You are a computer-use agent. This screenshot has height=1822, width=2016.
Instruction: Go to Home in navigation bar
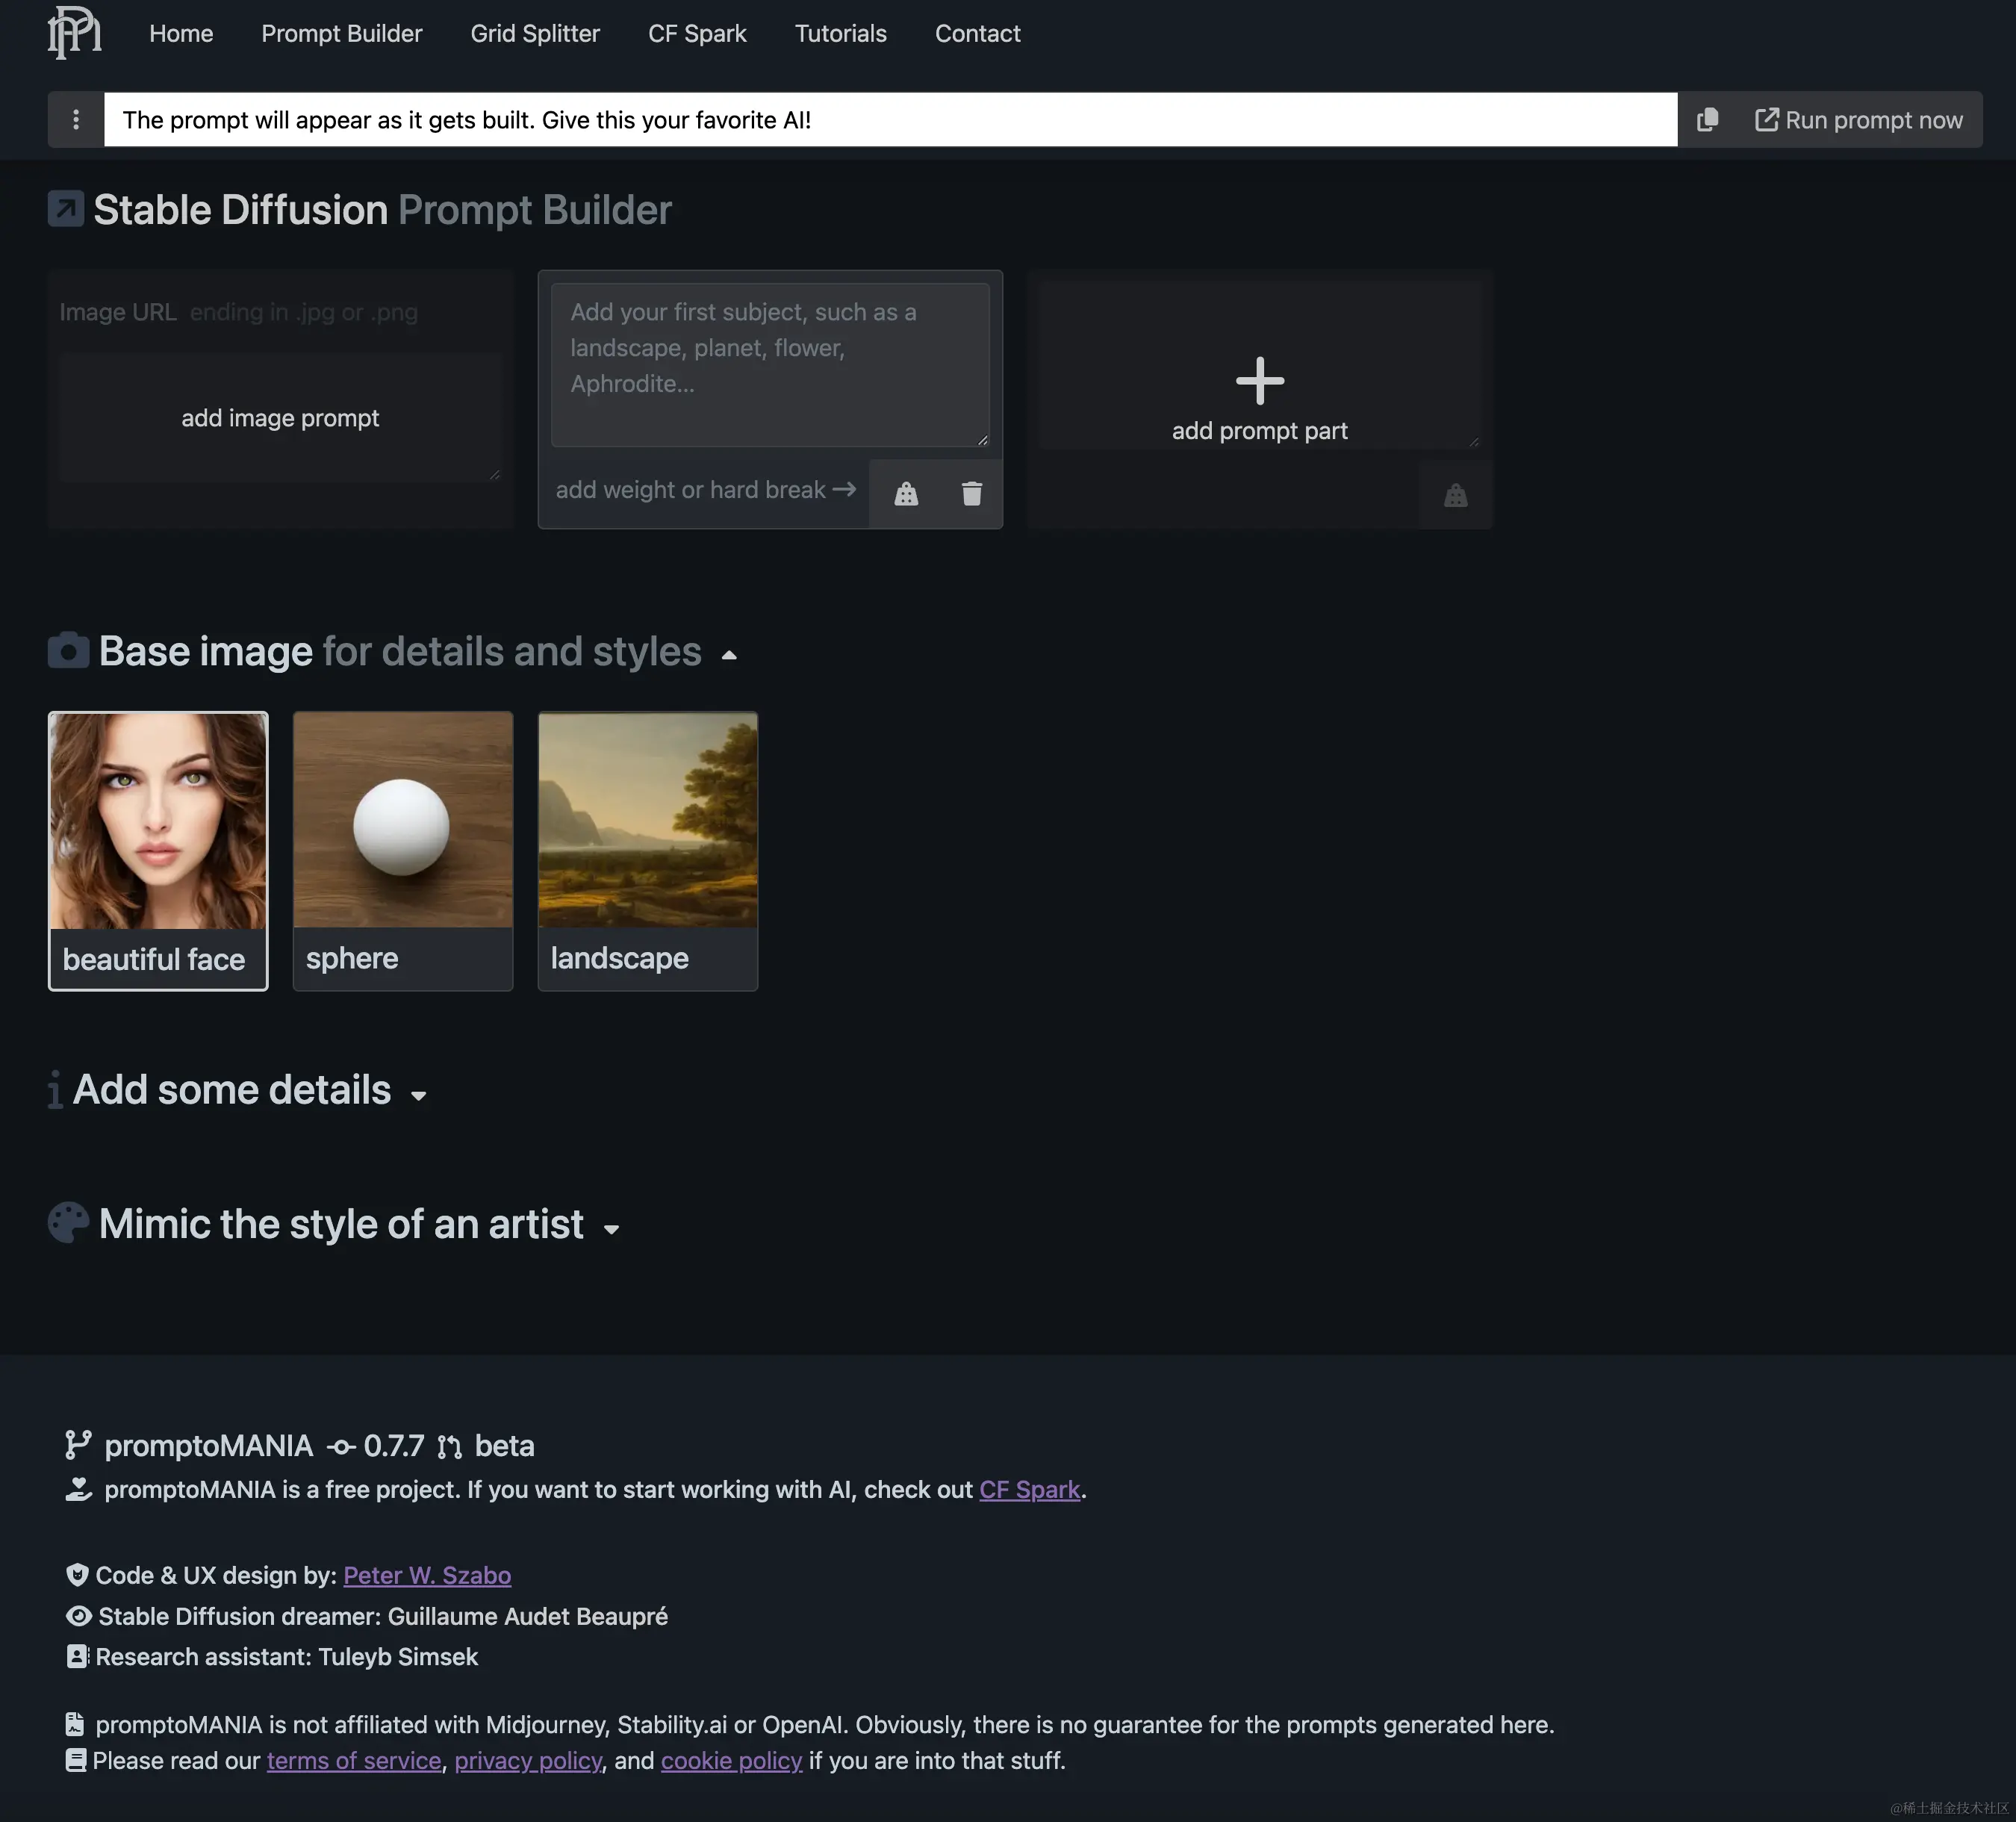click(181, 33)
